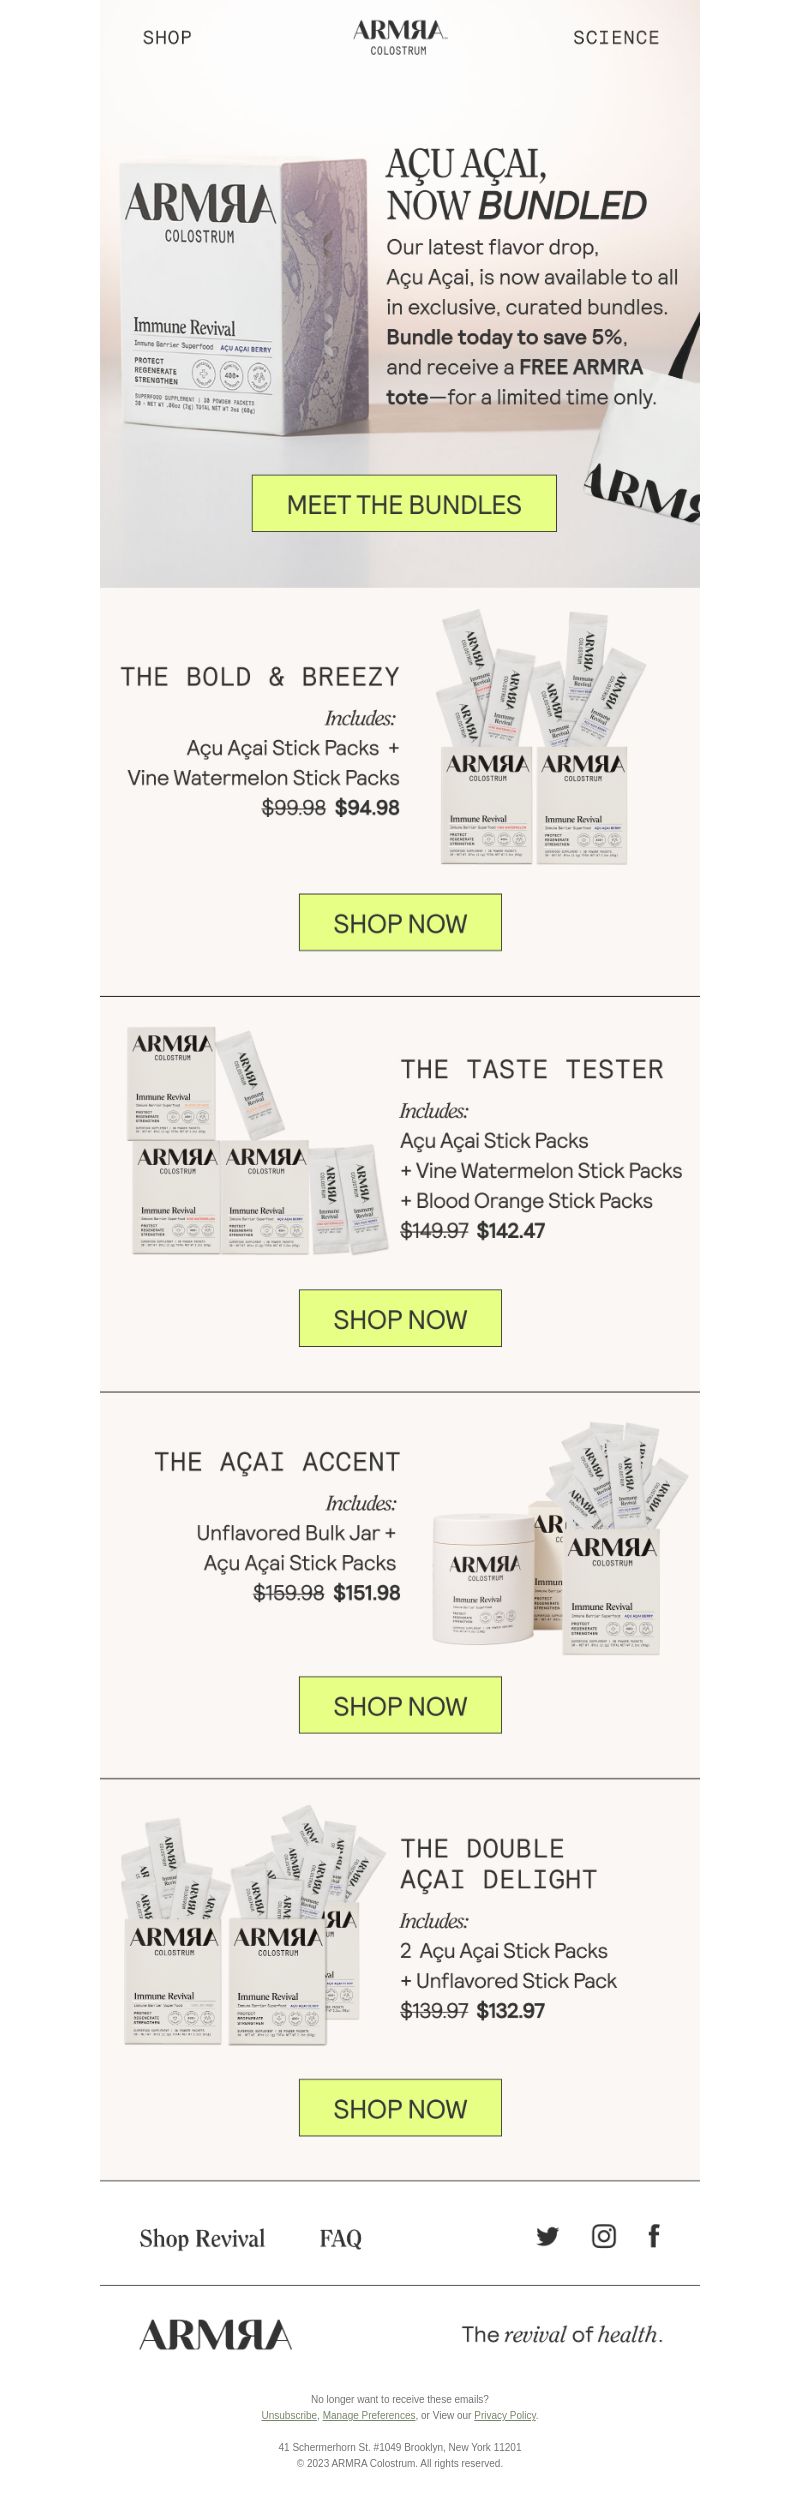
Task: Click the Bold & Breezy product image
Action: point(538,737)
